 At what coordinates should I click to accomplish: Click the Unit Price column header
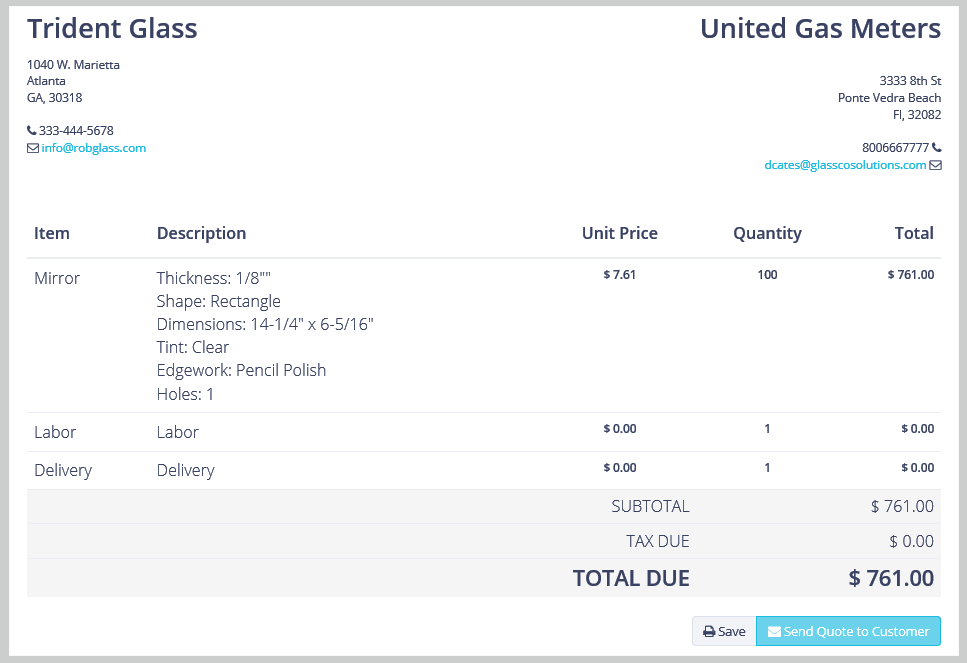tap(619, 233)
